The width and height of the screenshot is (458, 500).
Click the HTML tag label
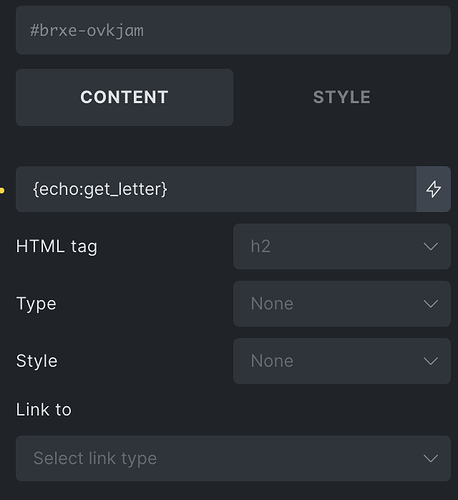coord(57,247)
